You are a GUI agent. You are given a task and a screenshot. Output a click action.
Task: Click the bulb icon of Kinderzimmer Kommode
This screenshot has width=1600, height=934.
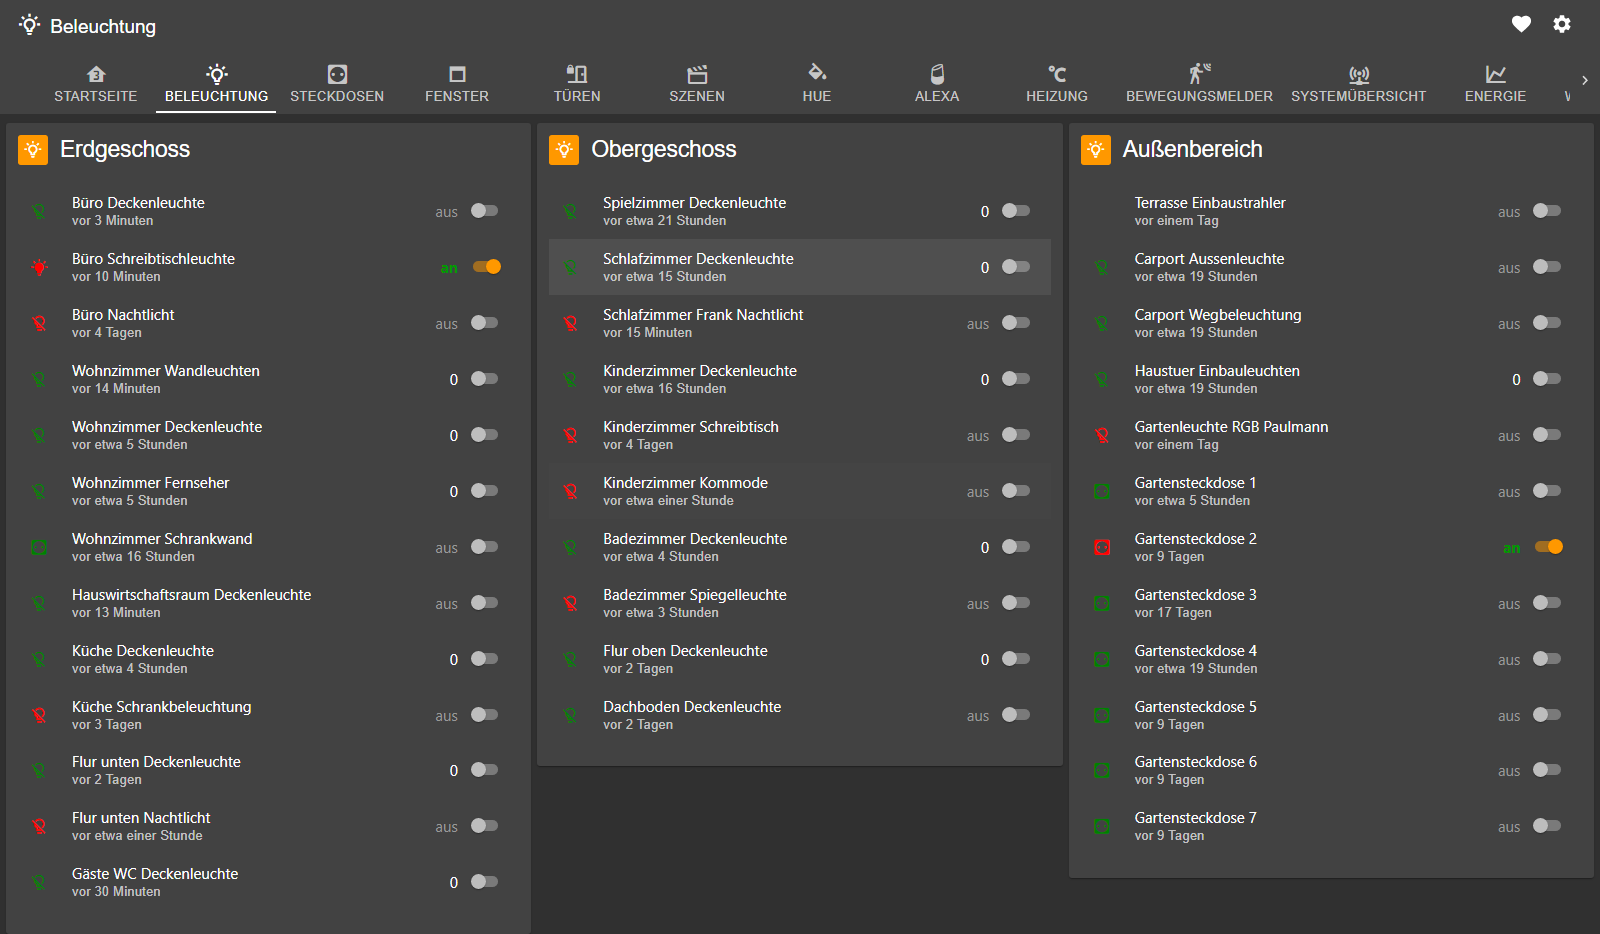pos(570,491)
